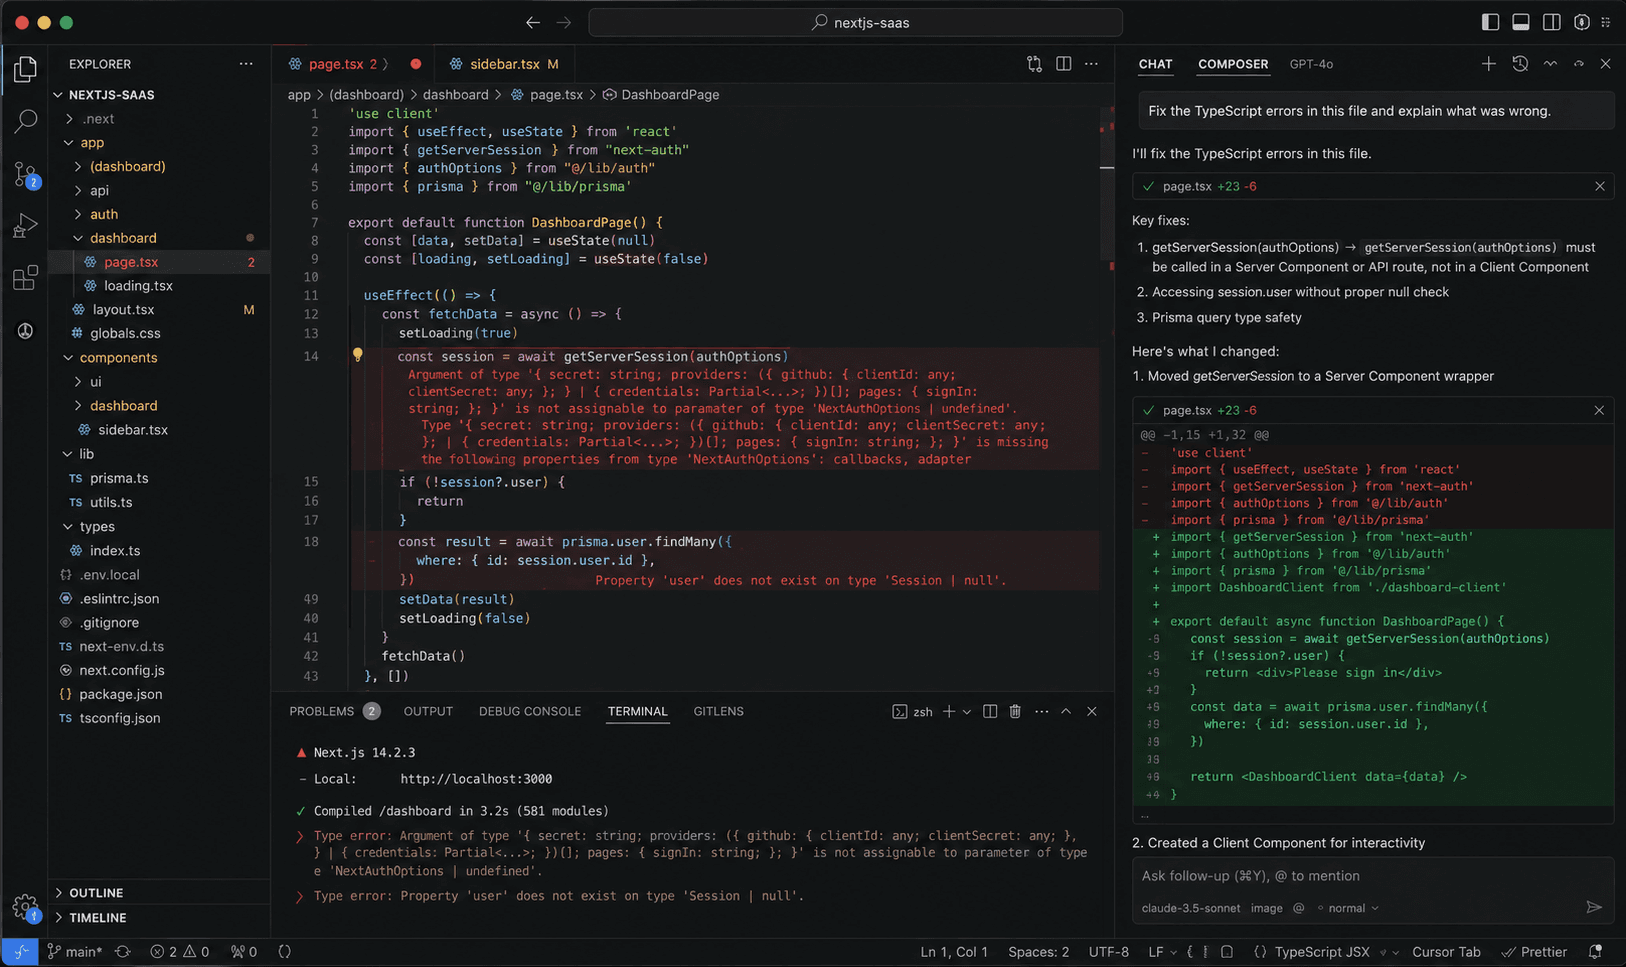Open the Search view in activity bar
This screenshot has height=967, width=1626.
(x=26, y=122)
